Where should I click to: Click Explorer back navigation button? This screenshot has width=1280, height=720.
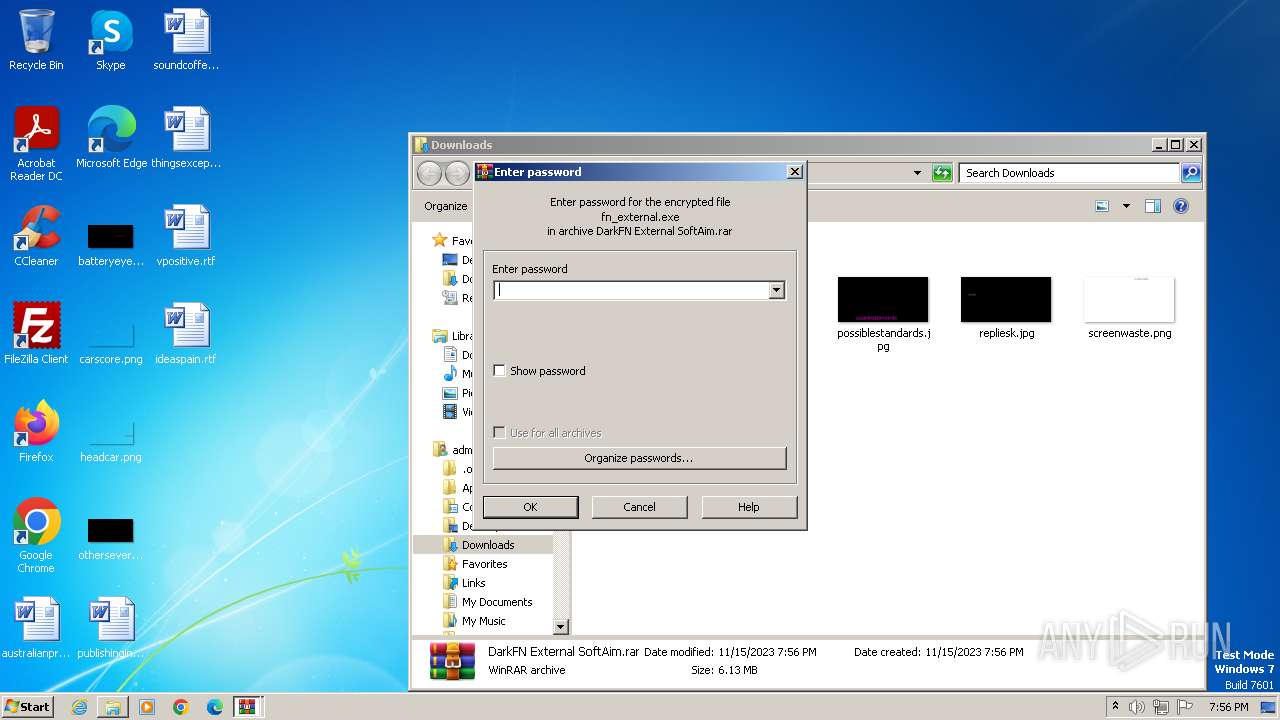coord(429,173)
